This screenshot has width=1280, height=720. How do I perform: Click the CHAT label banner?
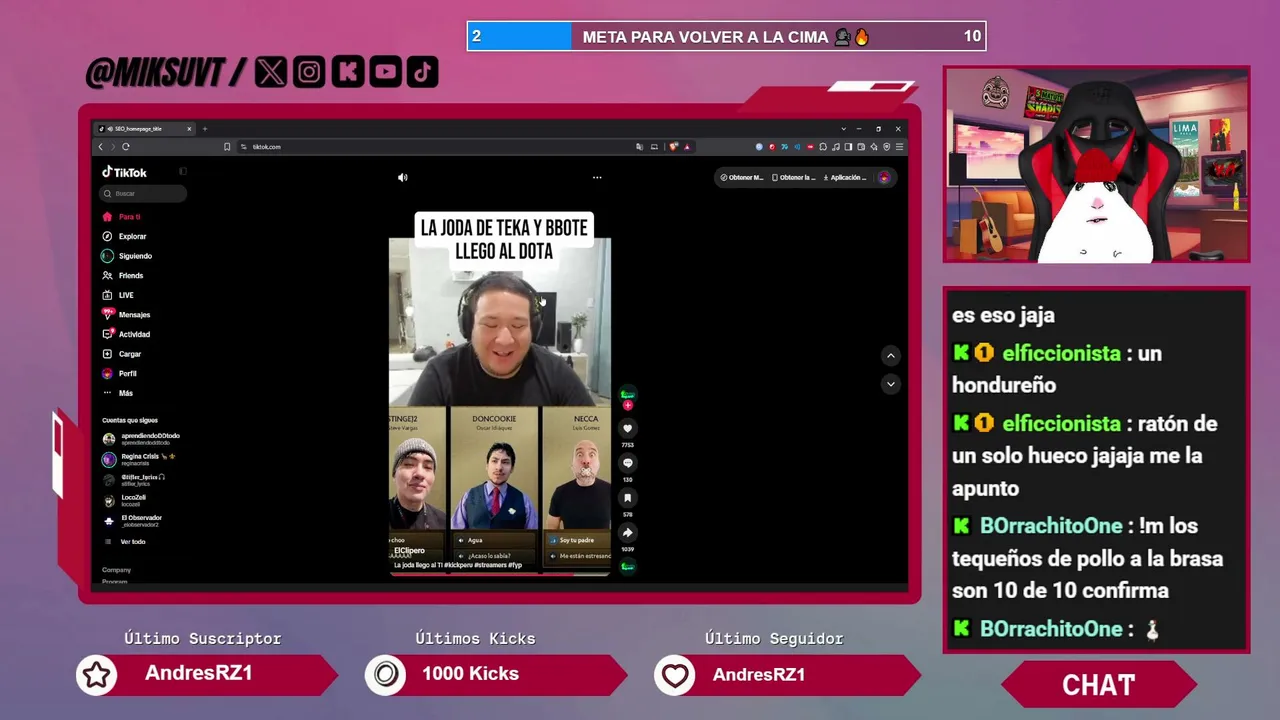click(1098, 685)
